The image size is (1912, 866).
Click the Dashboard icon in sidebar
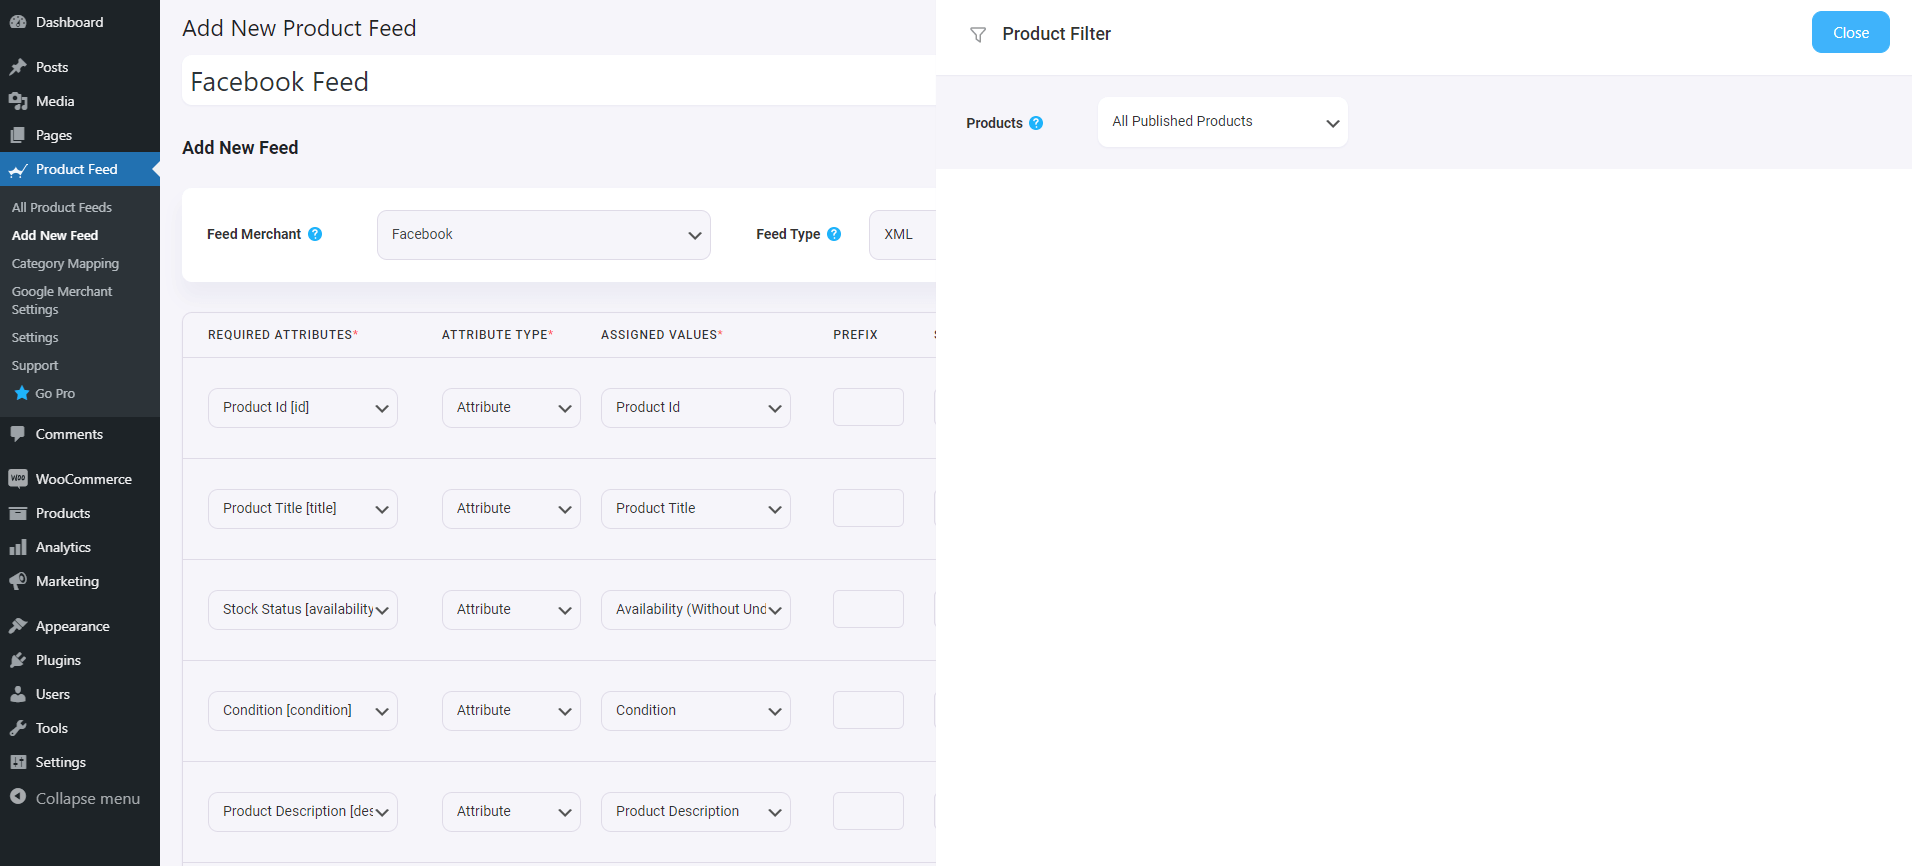pos(18,22)
